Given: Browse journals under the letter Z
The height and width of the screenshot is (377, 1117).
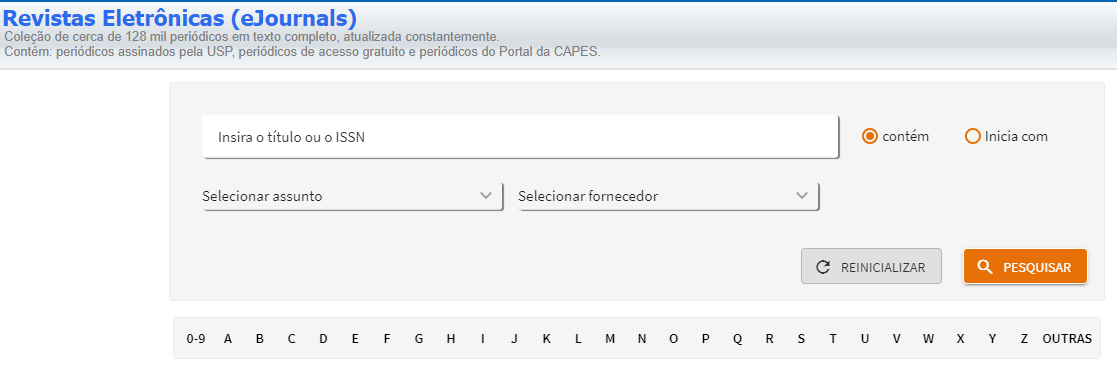Looking at the screenshot, I should 1024,339.
